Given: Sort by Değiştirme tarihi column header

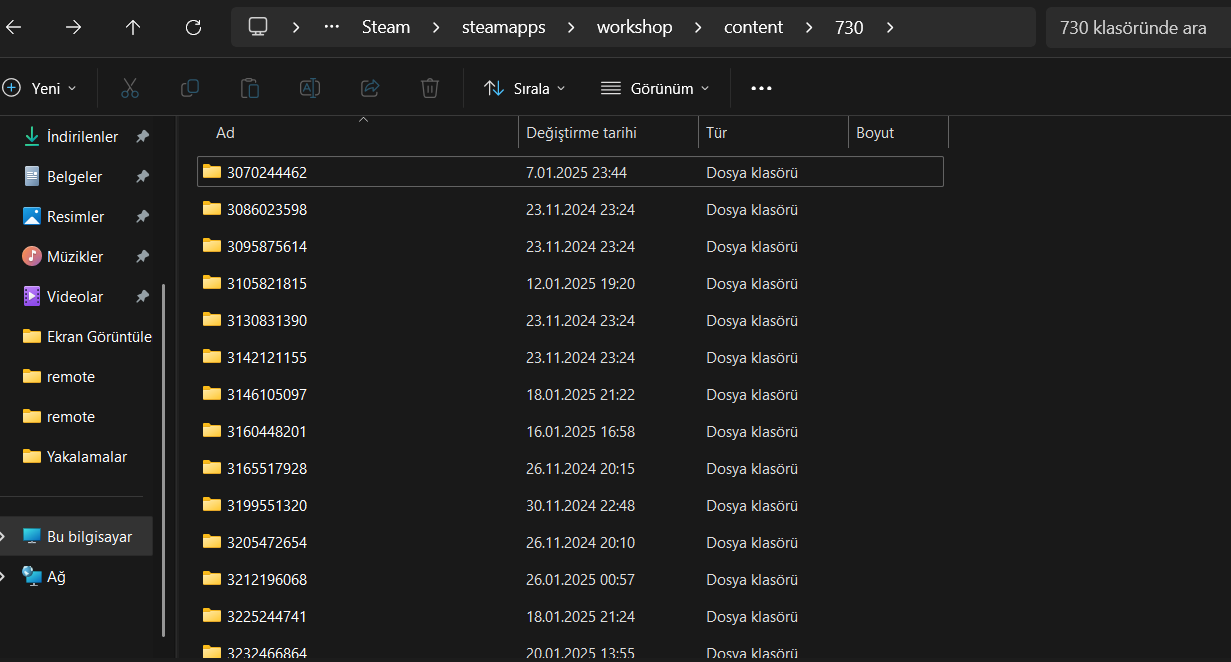Looking at the screenshot, I should (x=608, y=133).
